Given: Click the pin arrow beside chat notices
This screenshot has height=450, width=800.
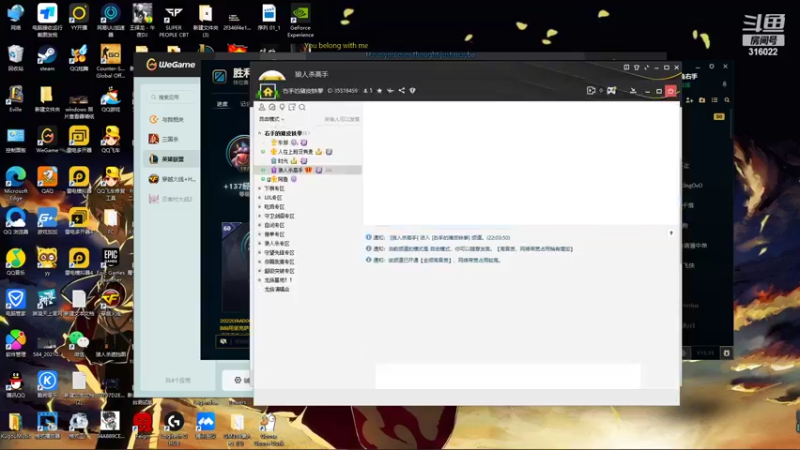Looking at the screenshot, I should coord(671,233).
